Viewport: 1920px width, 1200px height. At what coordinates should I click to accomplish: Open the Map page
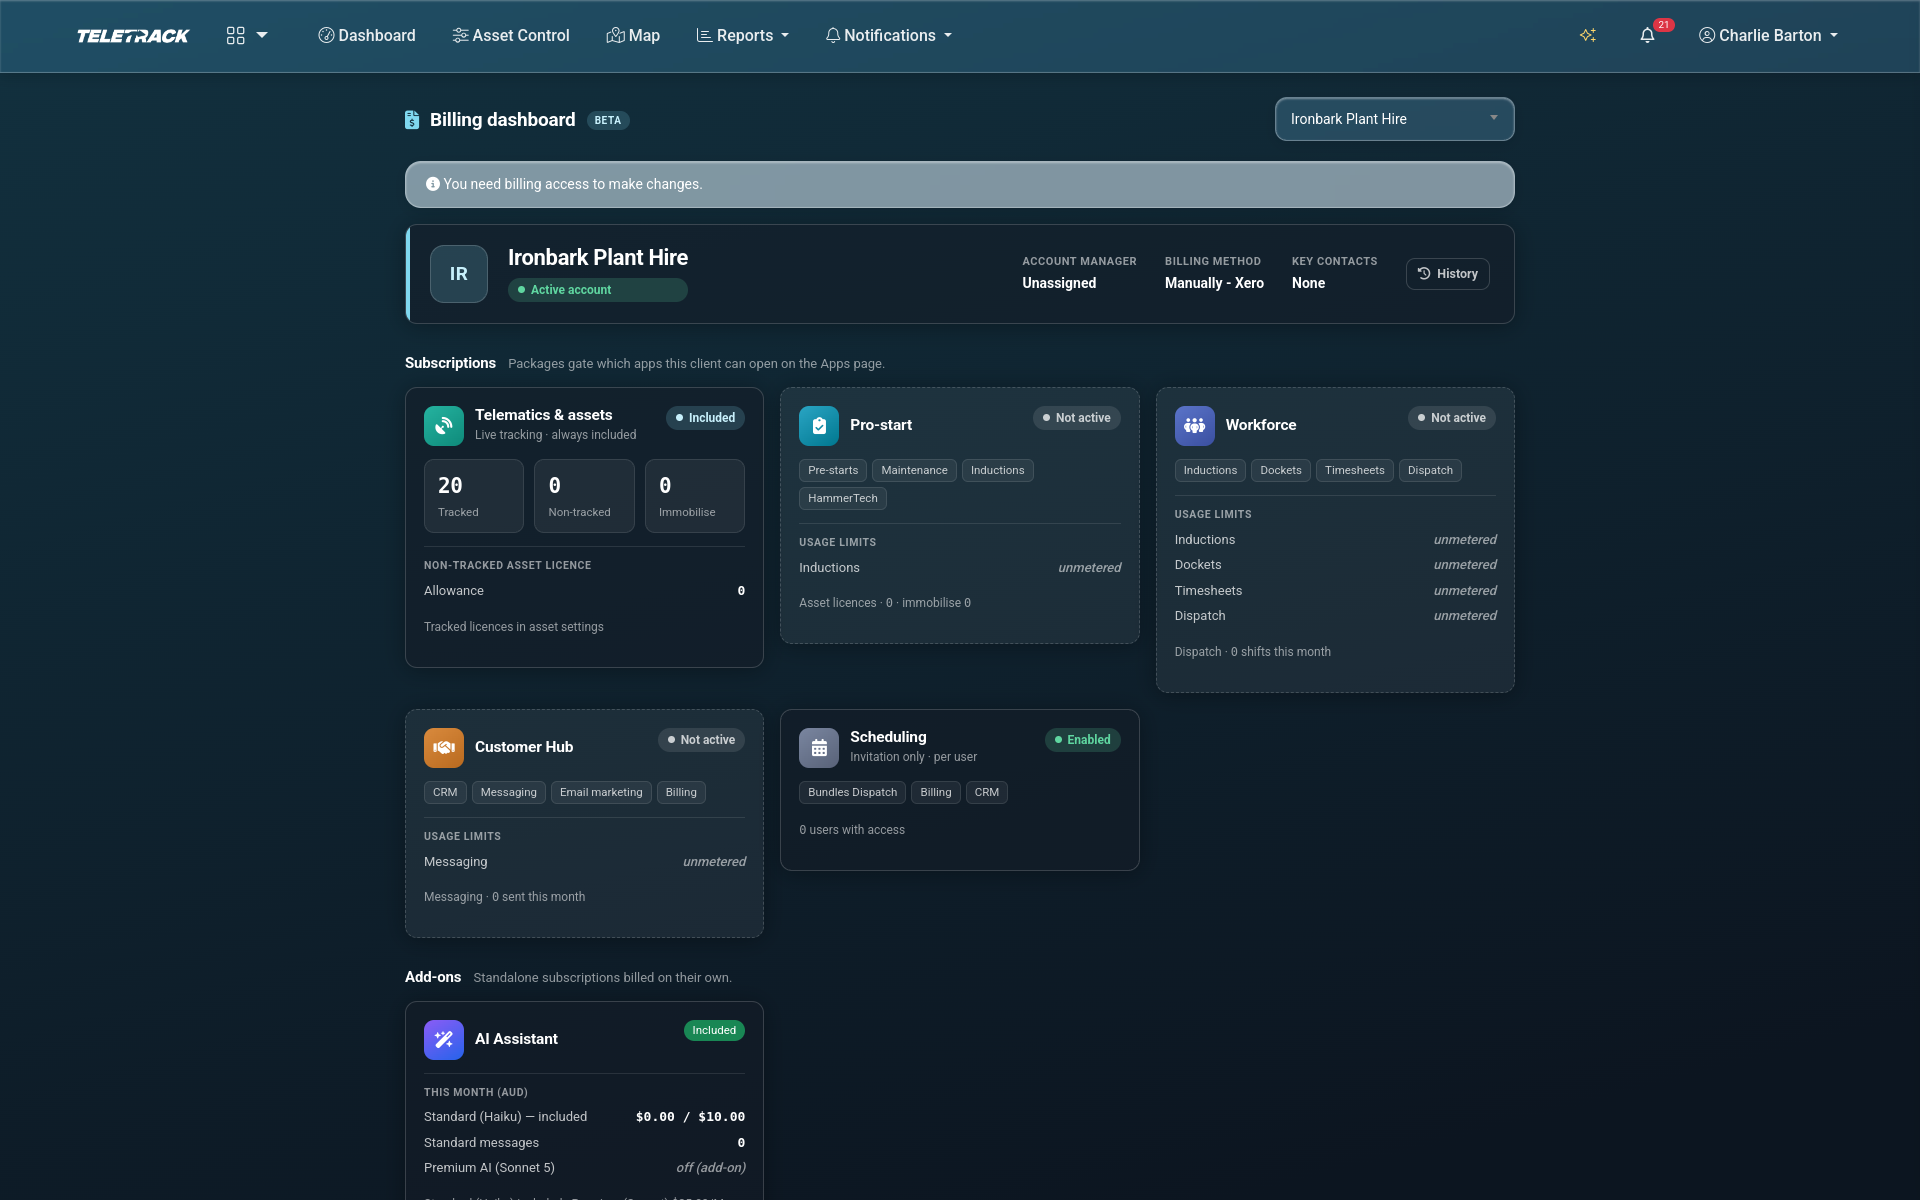coord(633,35)
